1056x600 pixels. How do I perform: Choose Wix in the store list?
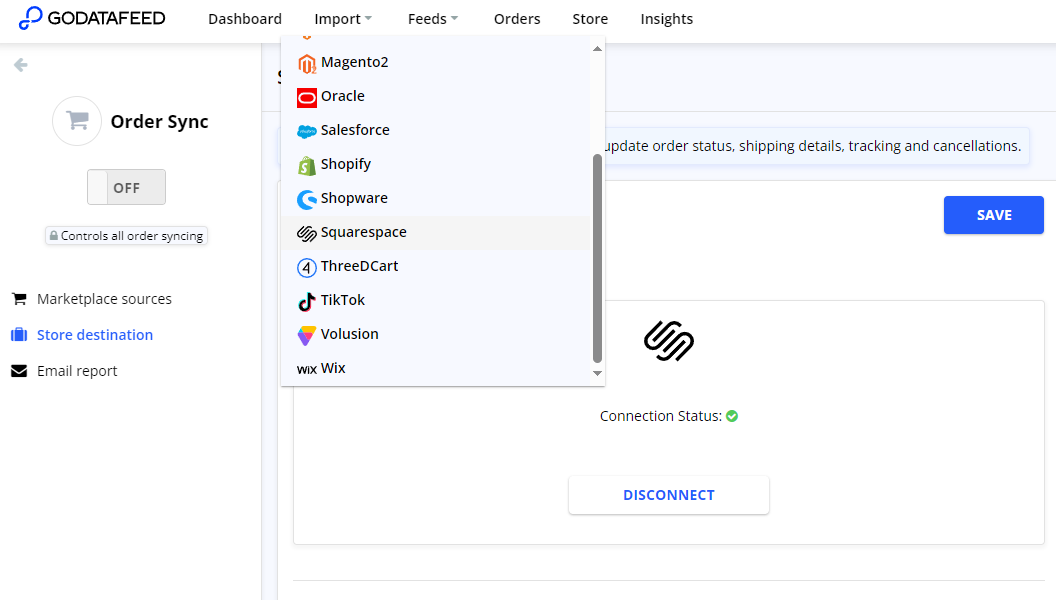pyautogui.click(x=436, y=368)
